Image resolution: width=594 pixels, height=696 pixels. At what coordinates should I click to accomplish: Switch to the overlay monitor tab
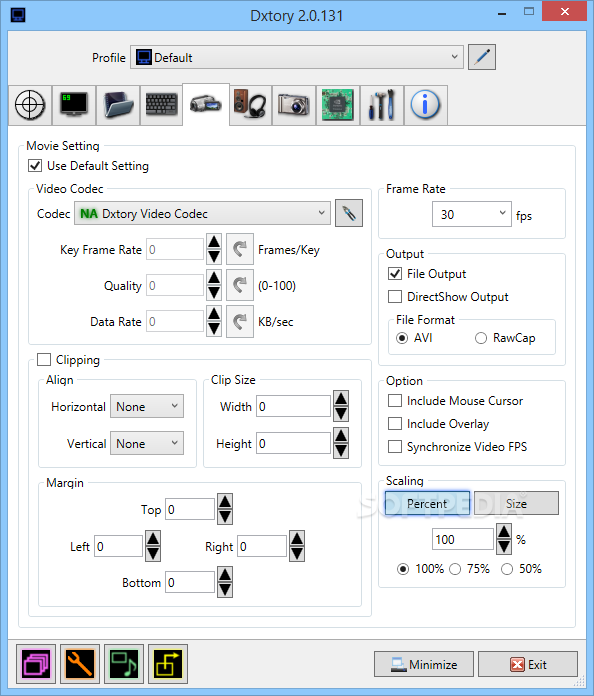point(74,105)
